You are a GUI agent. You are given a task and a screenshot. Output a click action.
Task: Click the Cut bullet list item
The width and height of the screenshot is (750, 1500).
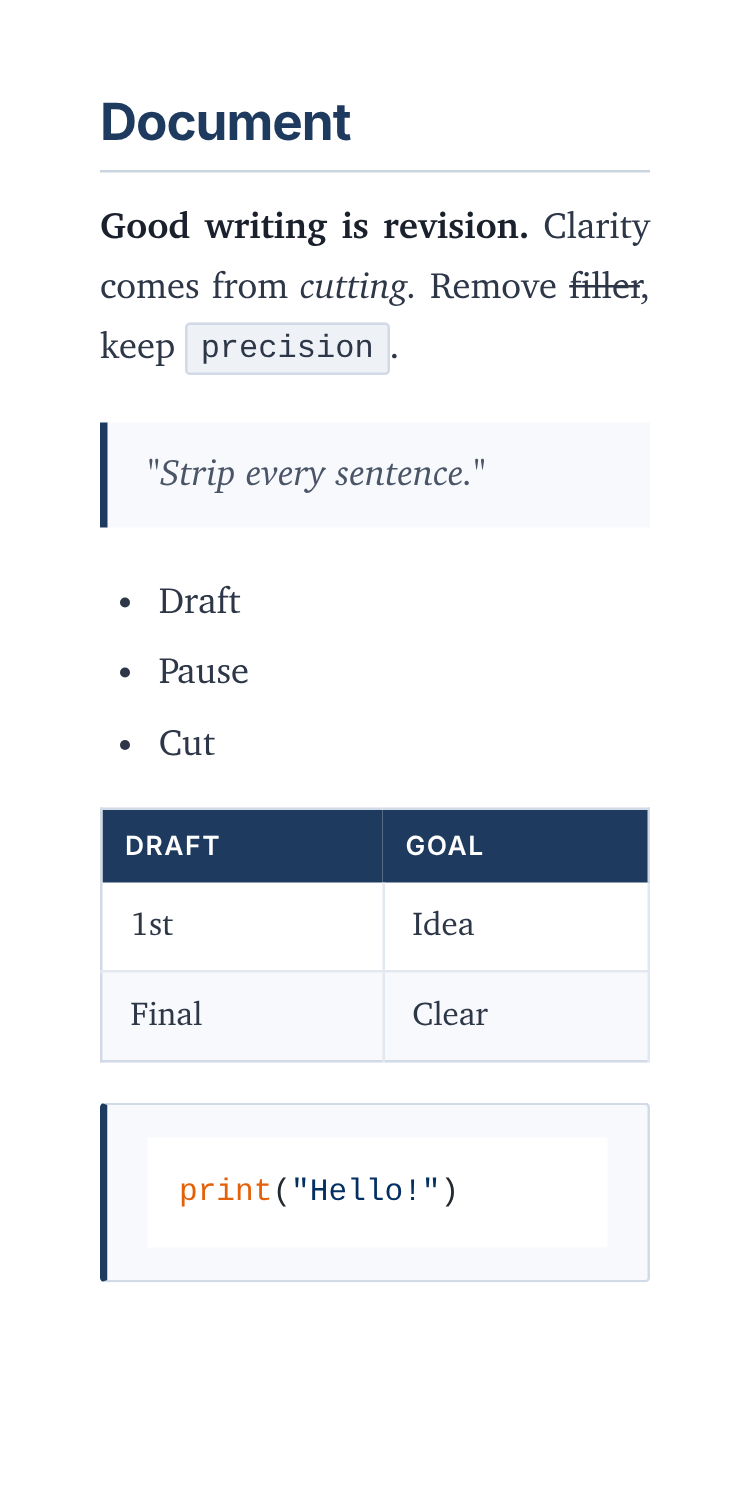pos(186,743)
